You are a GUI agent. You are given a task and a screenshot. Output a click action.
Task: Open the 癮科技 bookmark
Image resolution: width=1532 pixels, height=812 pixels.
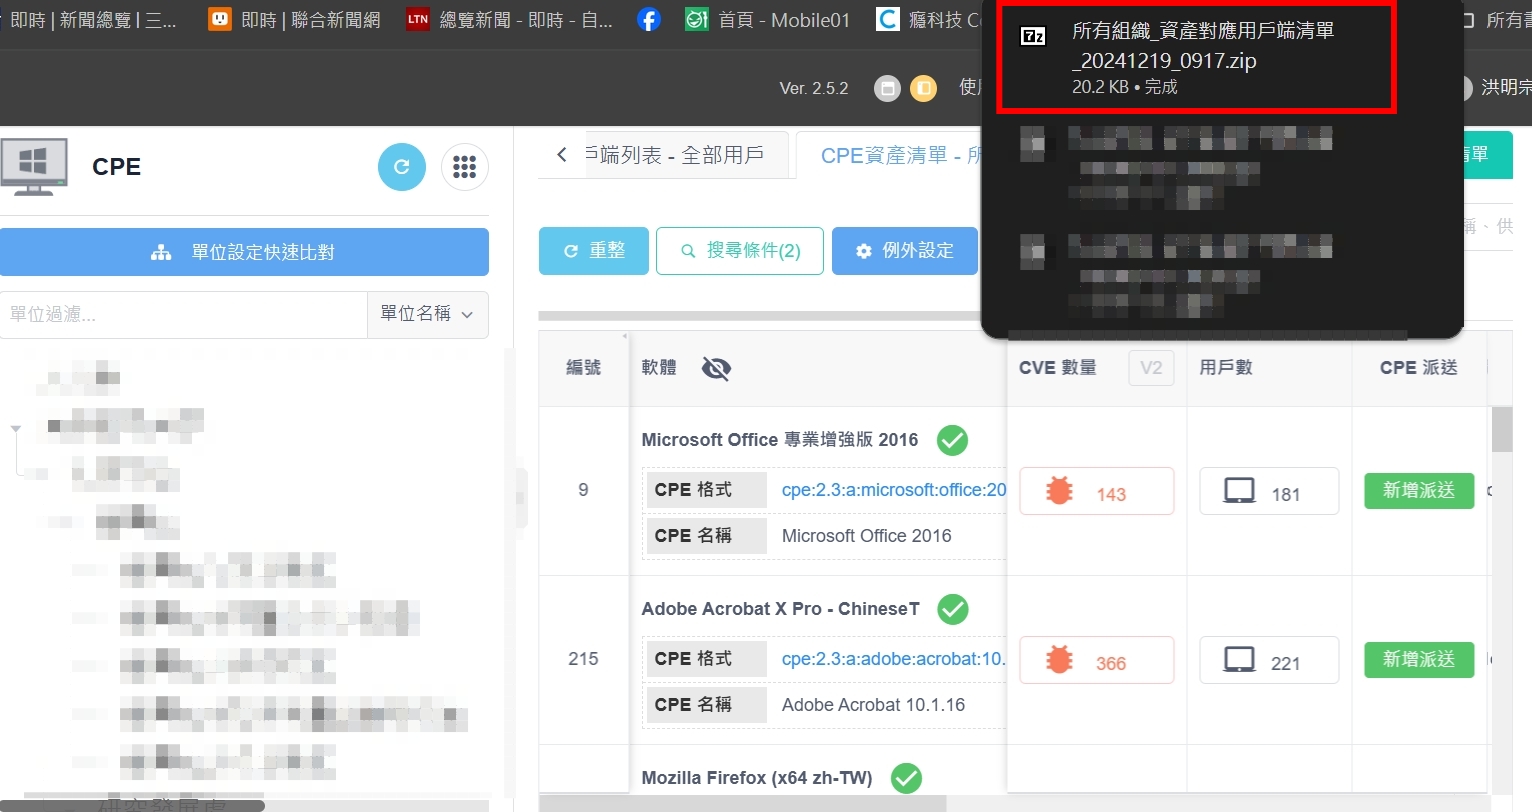tap(928, 20)
